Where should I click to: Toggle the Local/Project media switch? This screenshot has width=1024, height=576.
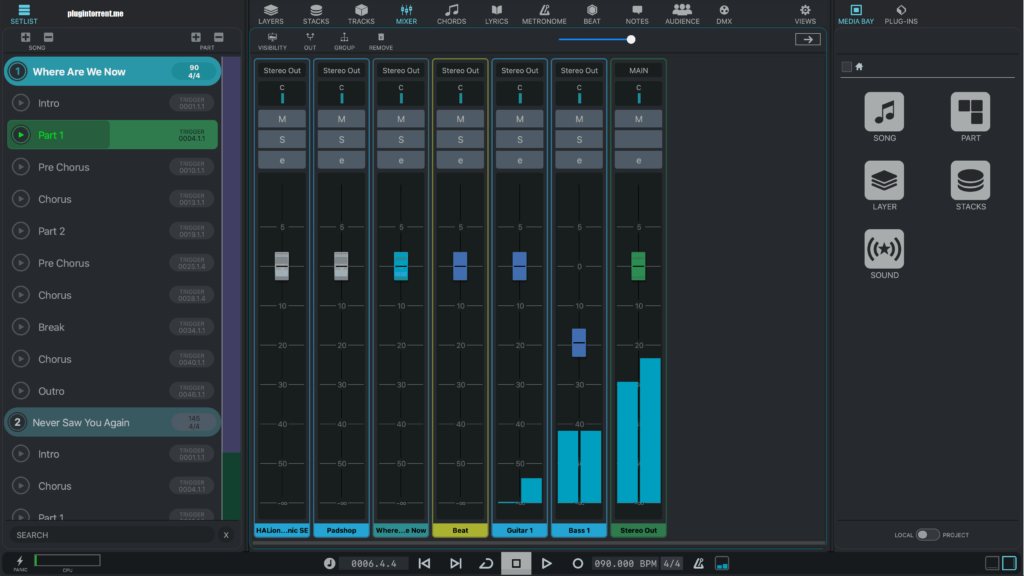pos(927,535)
